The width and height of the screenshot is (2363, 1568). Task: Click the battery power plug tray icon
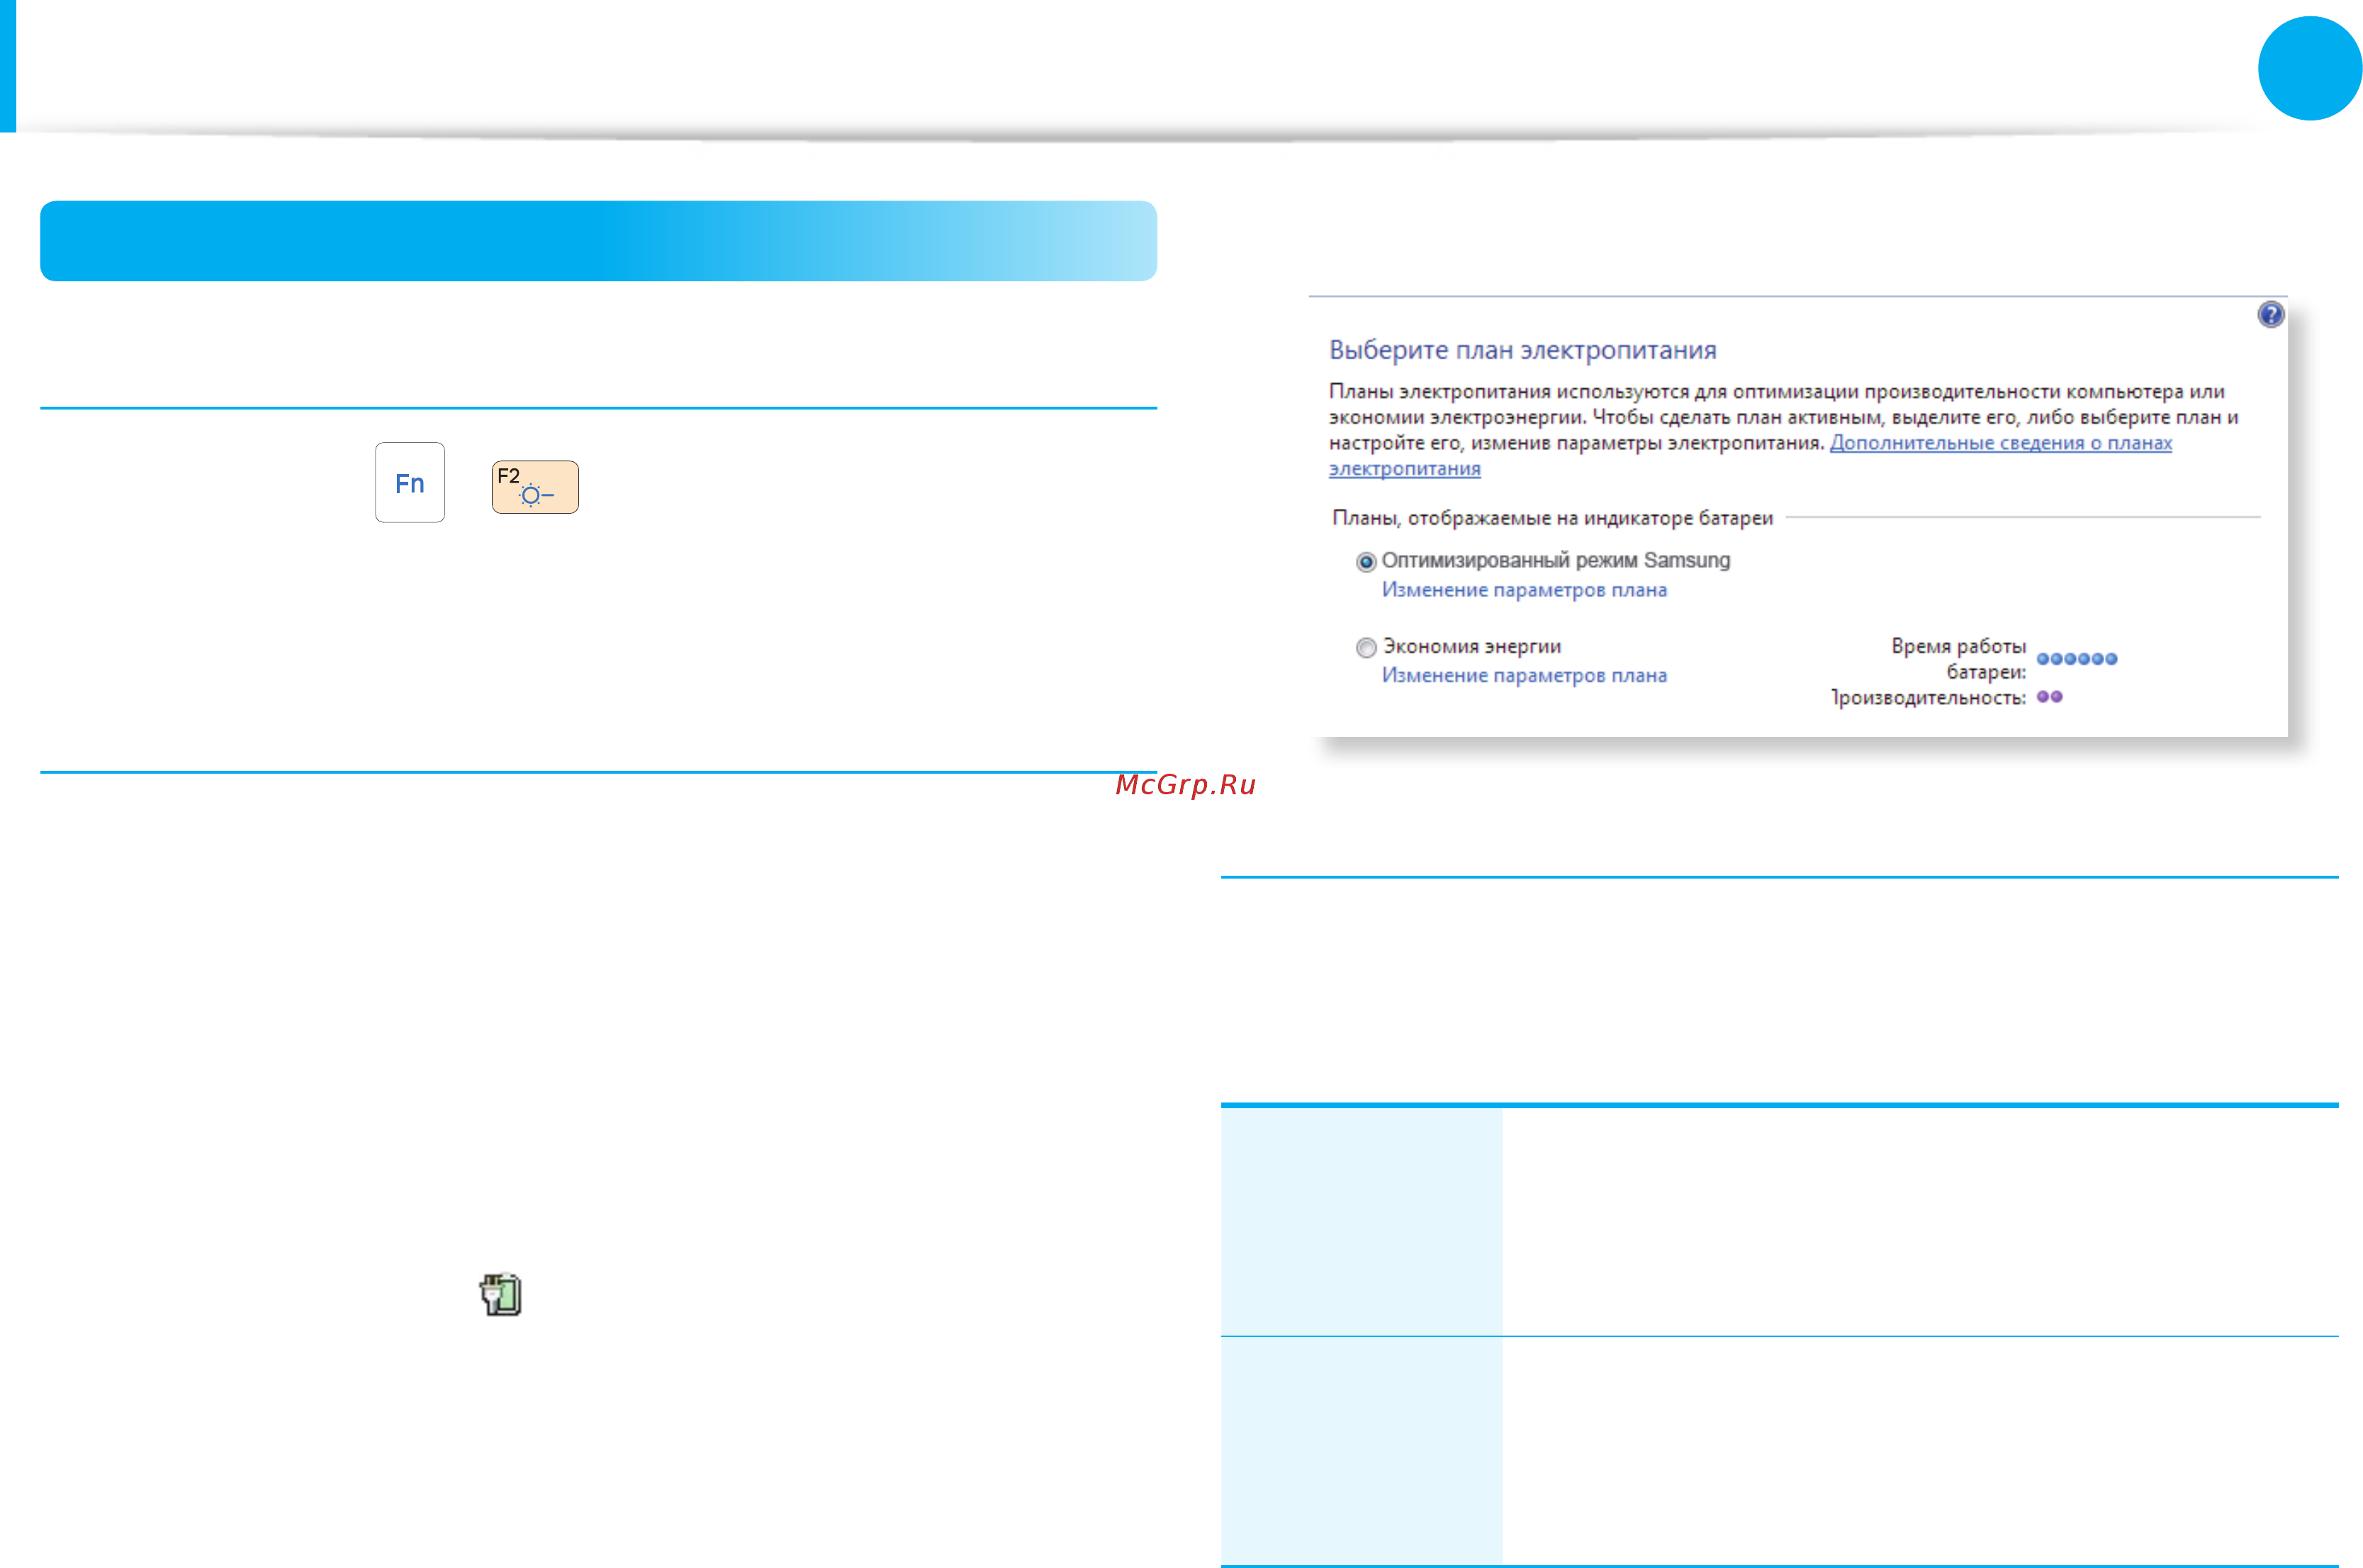pos(500,1294)
